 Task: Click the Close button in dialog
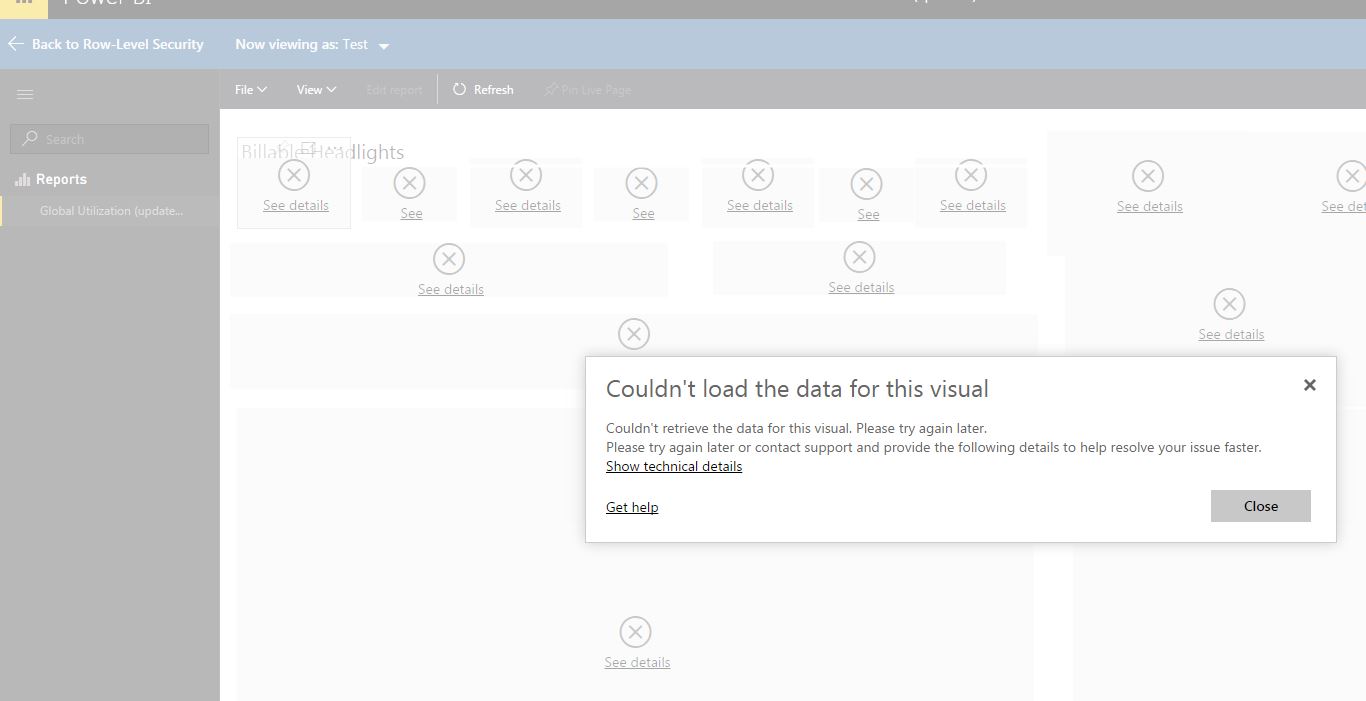[1260, 506]
